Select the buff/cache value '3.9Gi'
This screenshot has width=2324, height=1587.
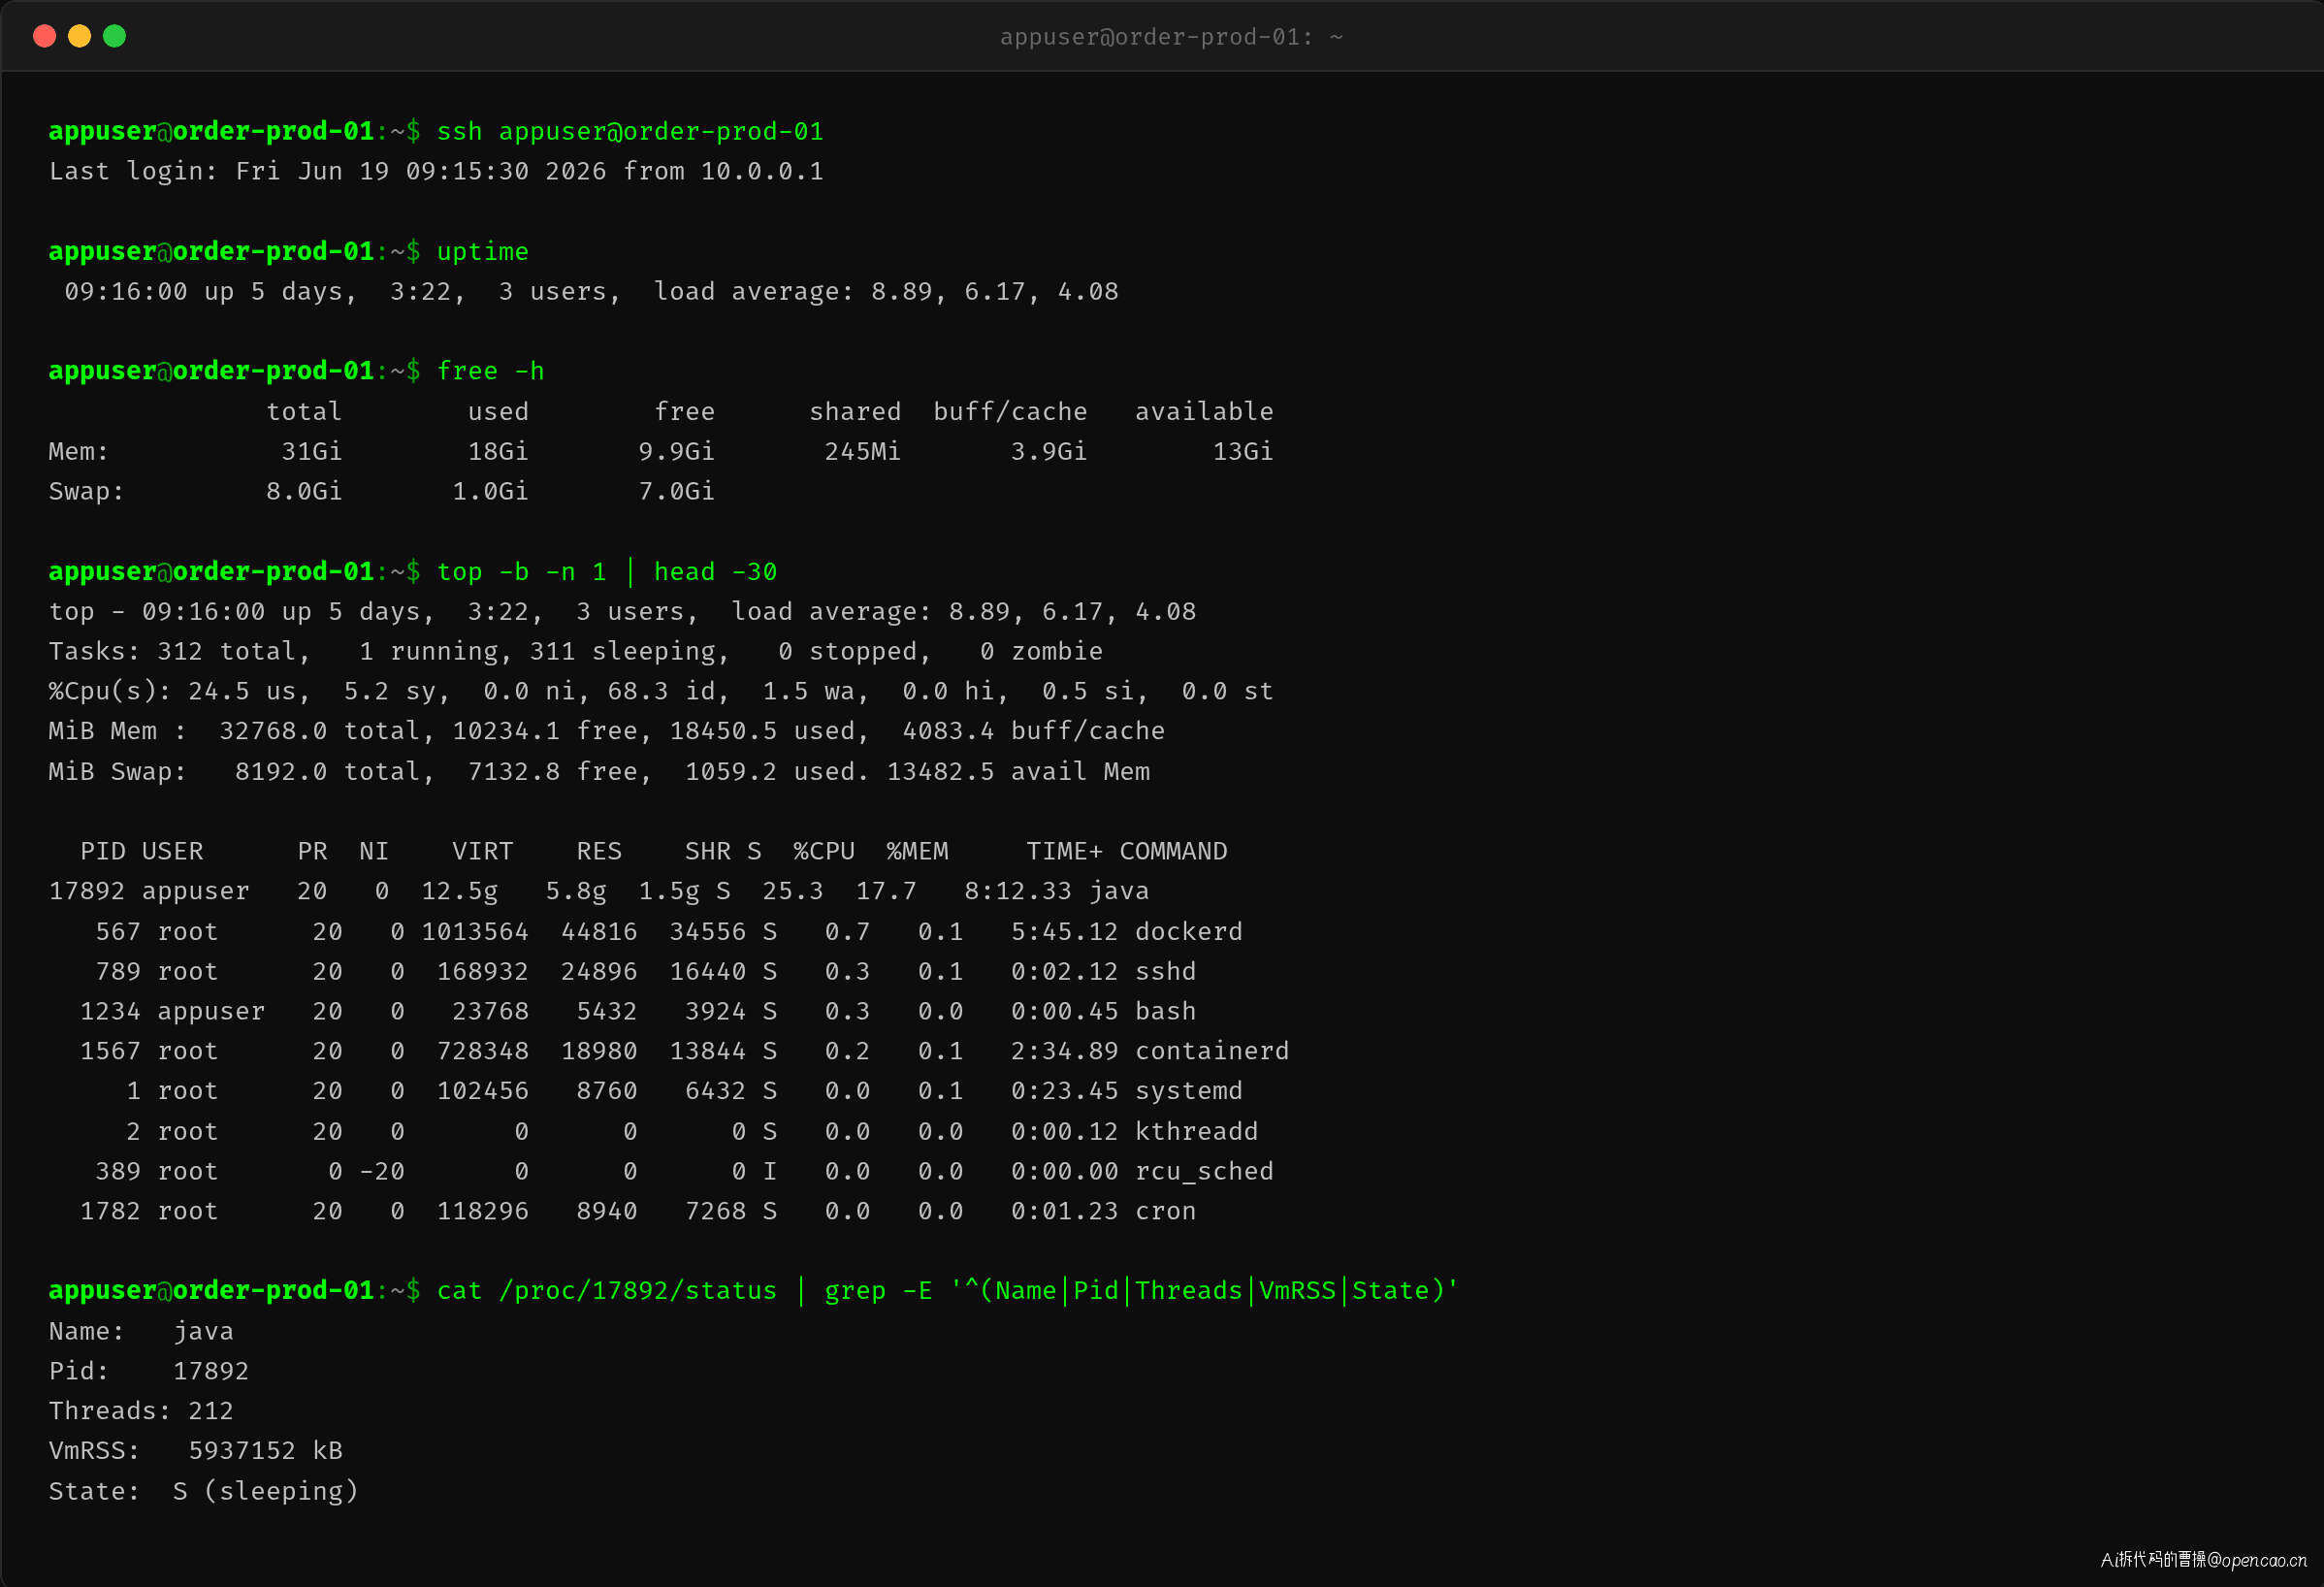[x=1049, y=451]
